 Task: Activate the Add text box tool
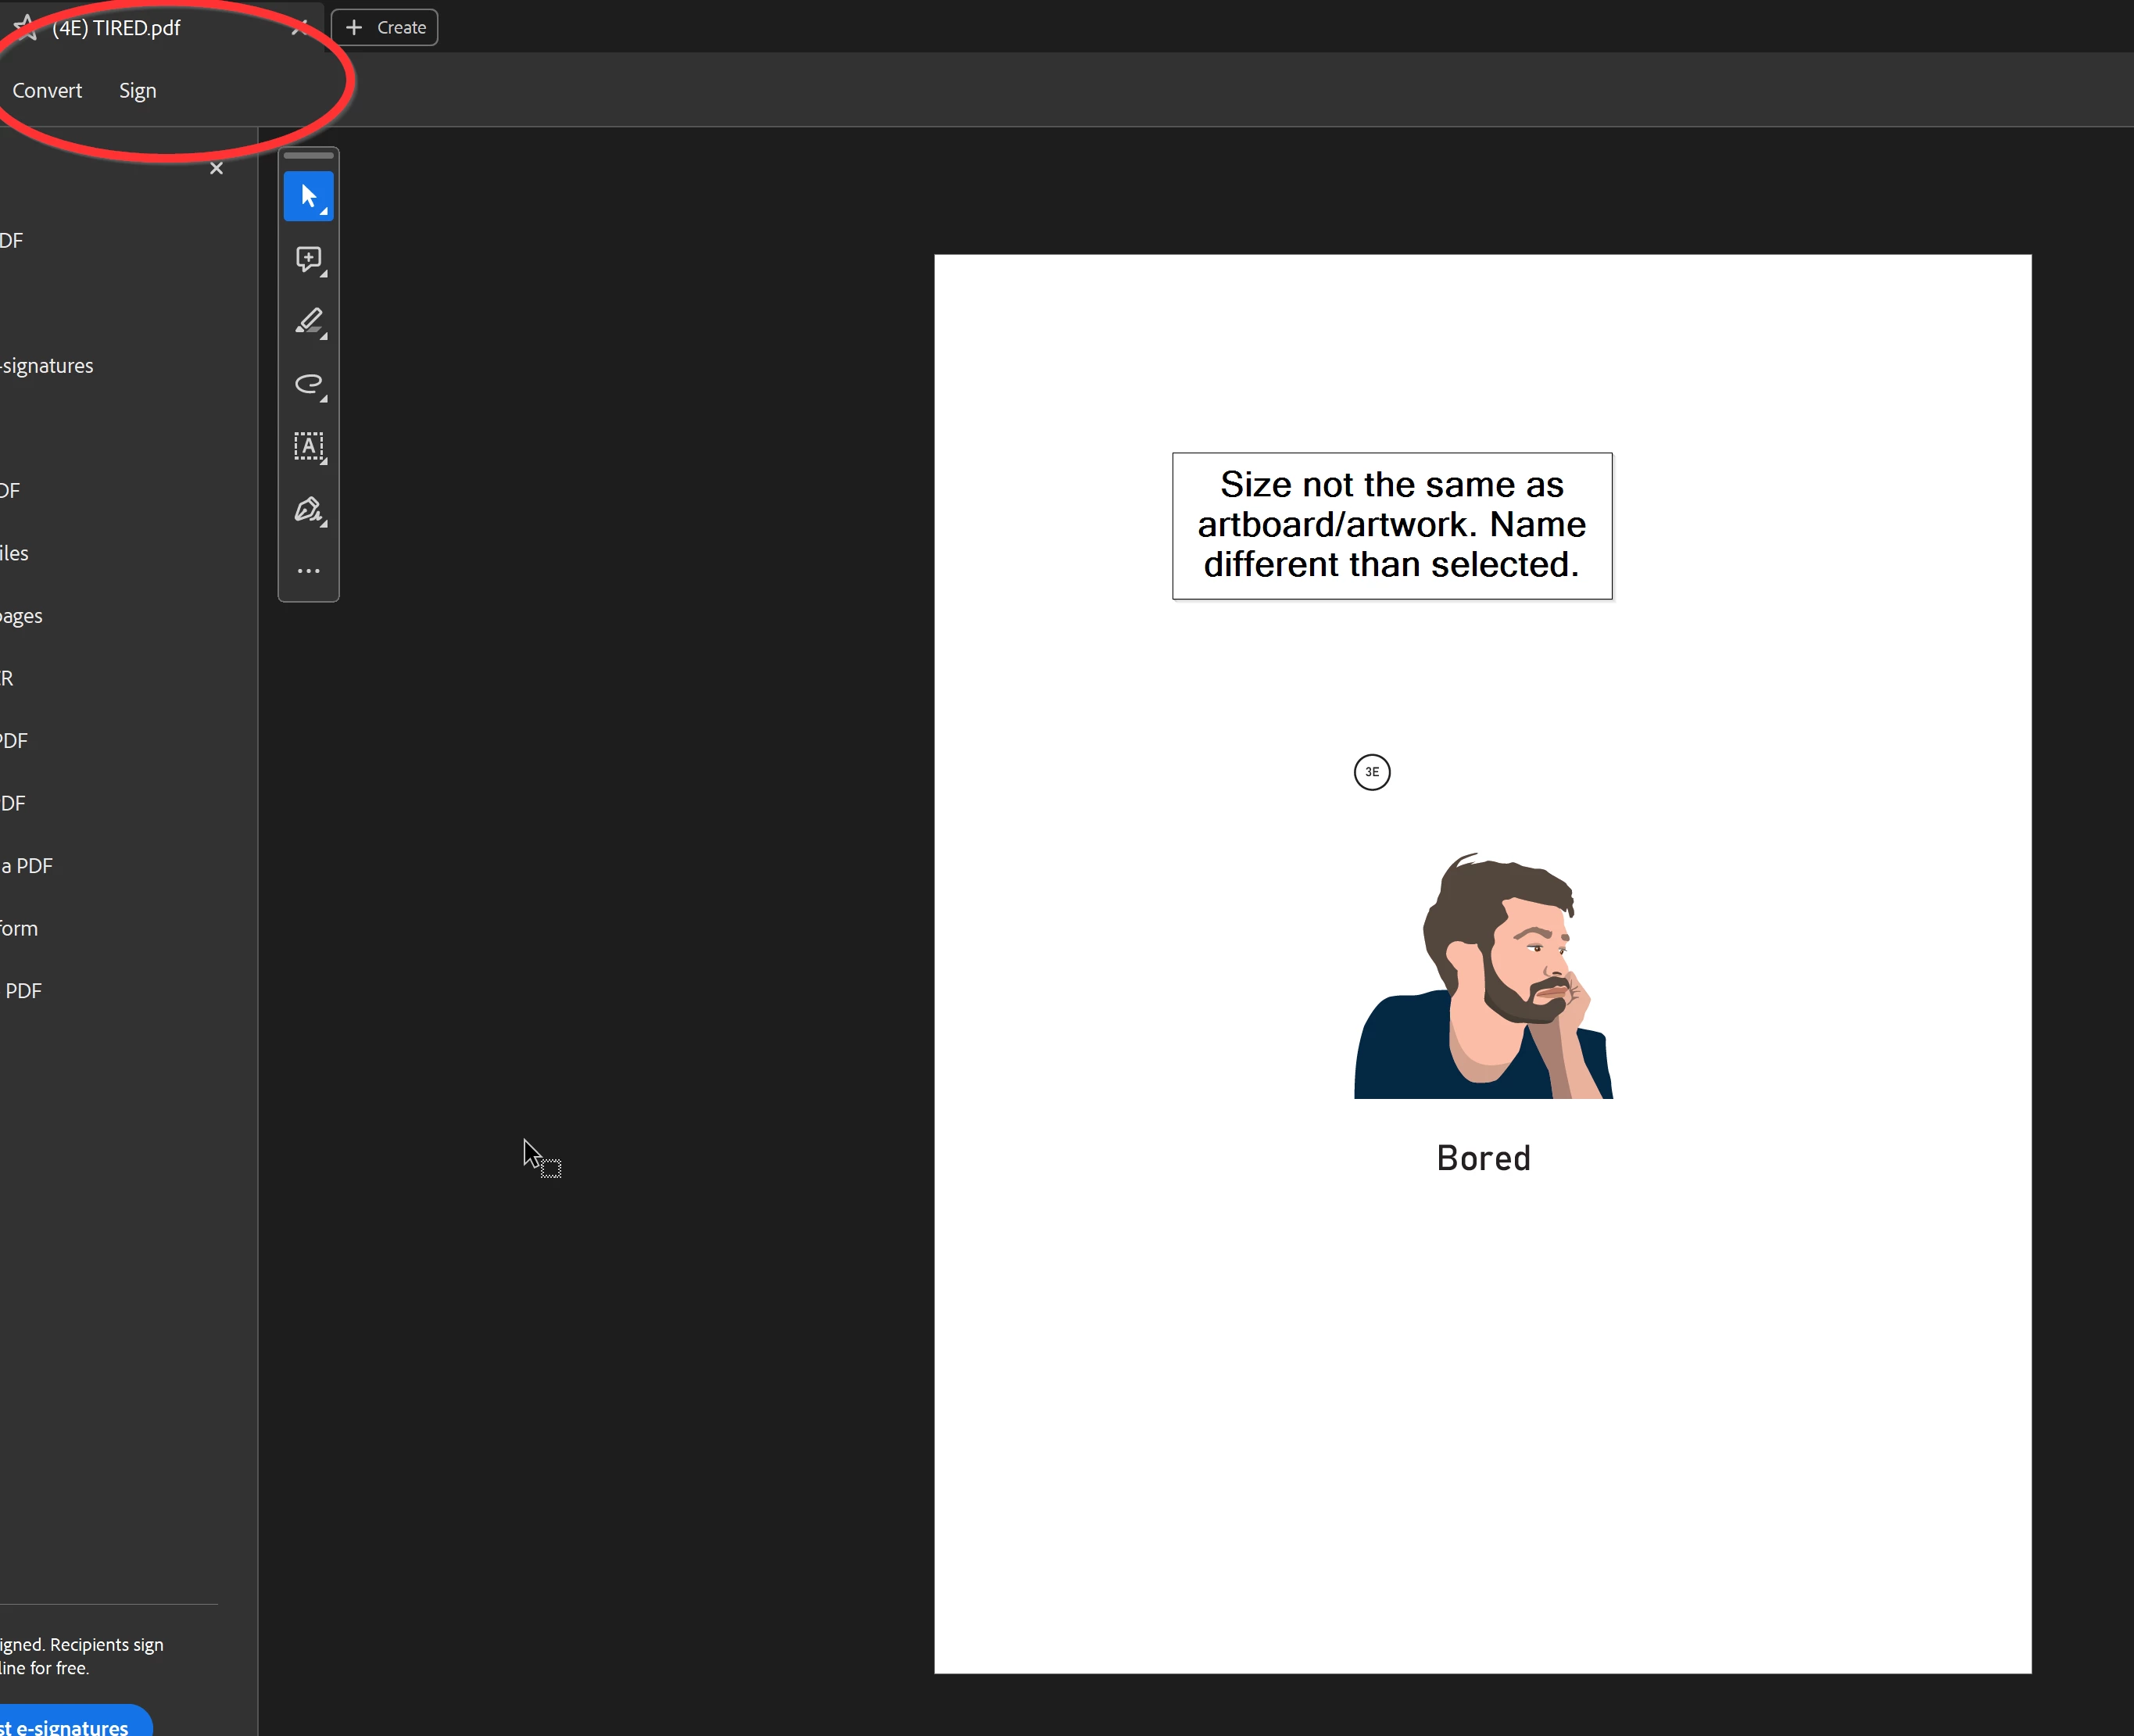point(308,447)
